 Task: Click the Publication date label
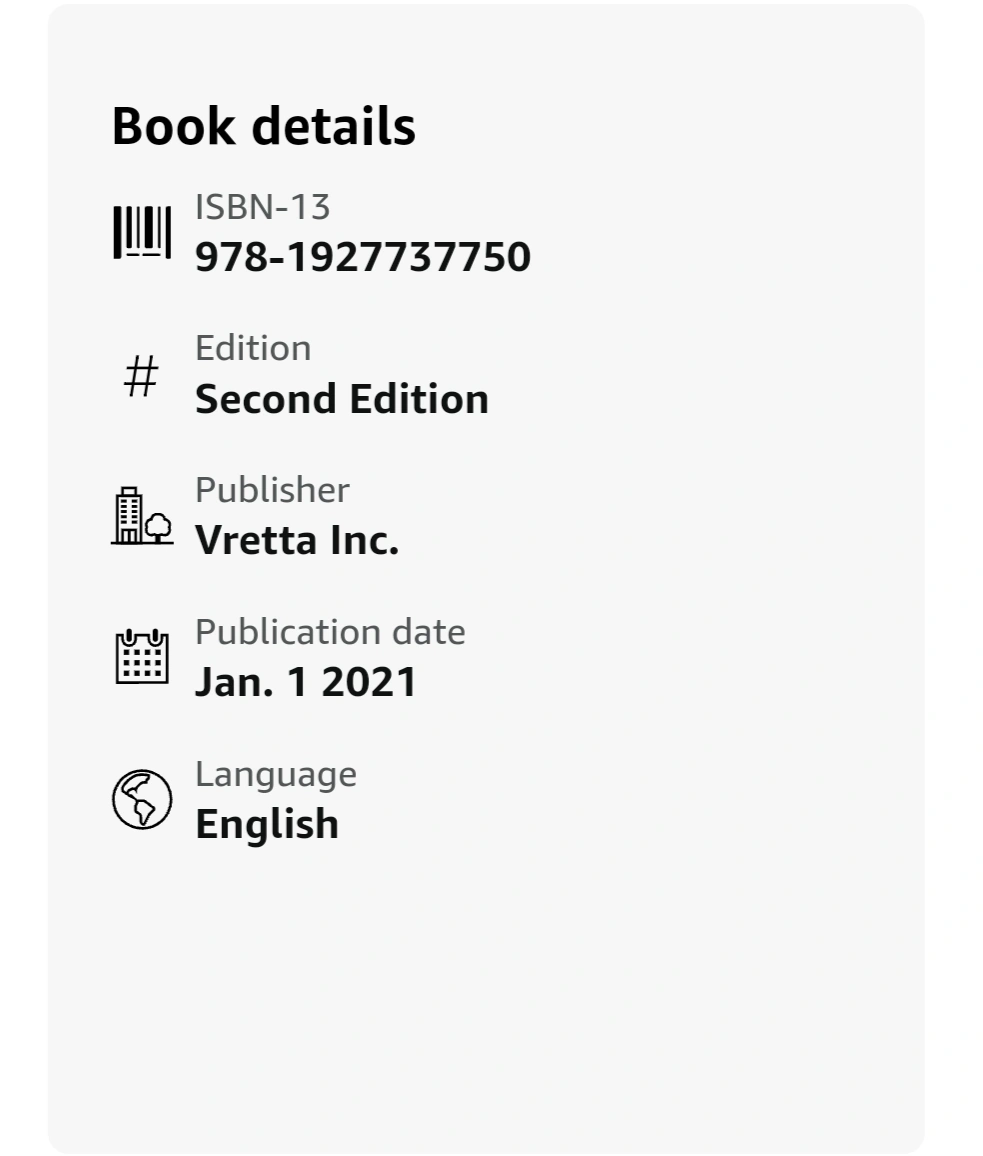coord(330,632)
